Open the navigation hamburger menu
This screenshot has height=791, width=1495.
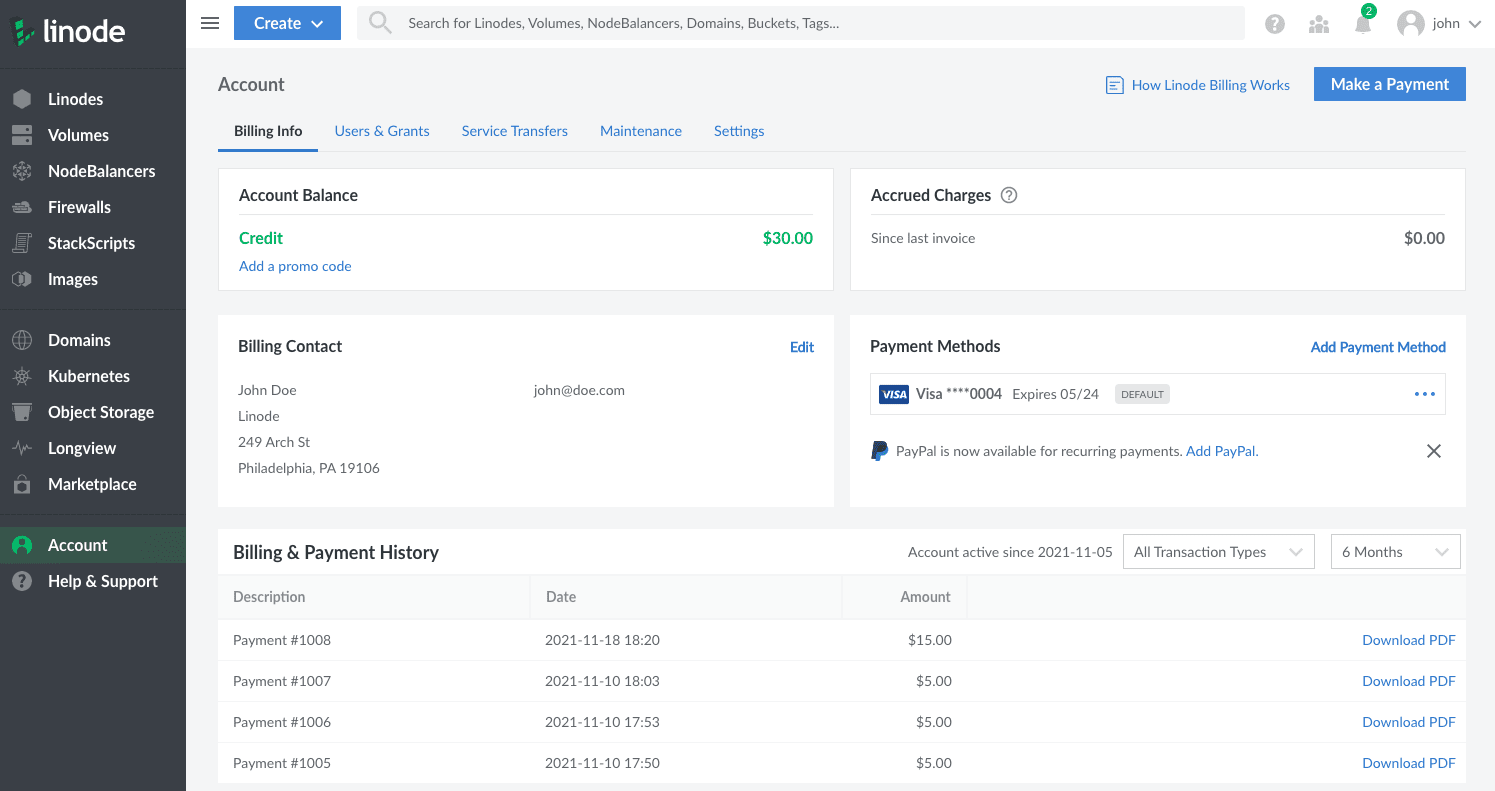[209, 23]
